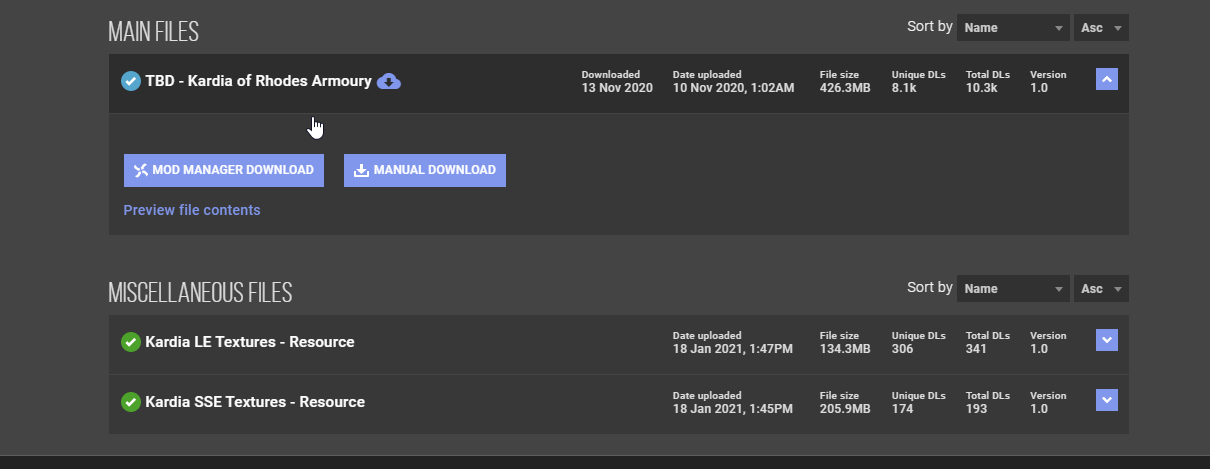The height and width of the screenshot is (469, 1210).
Task: Click Manual Download button
Action: (x=425, y=170)
